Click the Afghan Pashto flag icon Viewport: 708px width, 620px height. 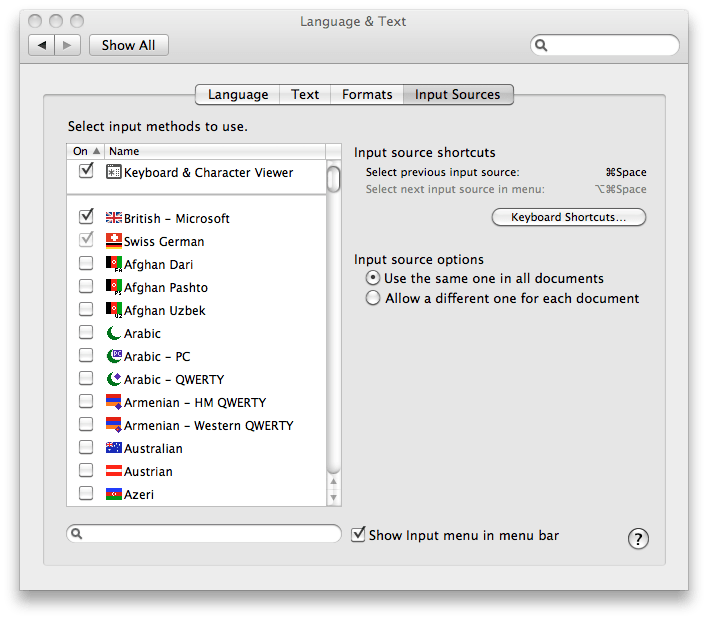(114, 287)
